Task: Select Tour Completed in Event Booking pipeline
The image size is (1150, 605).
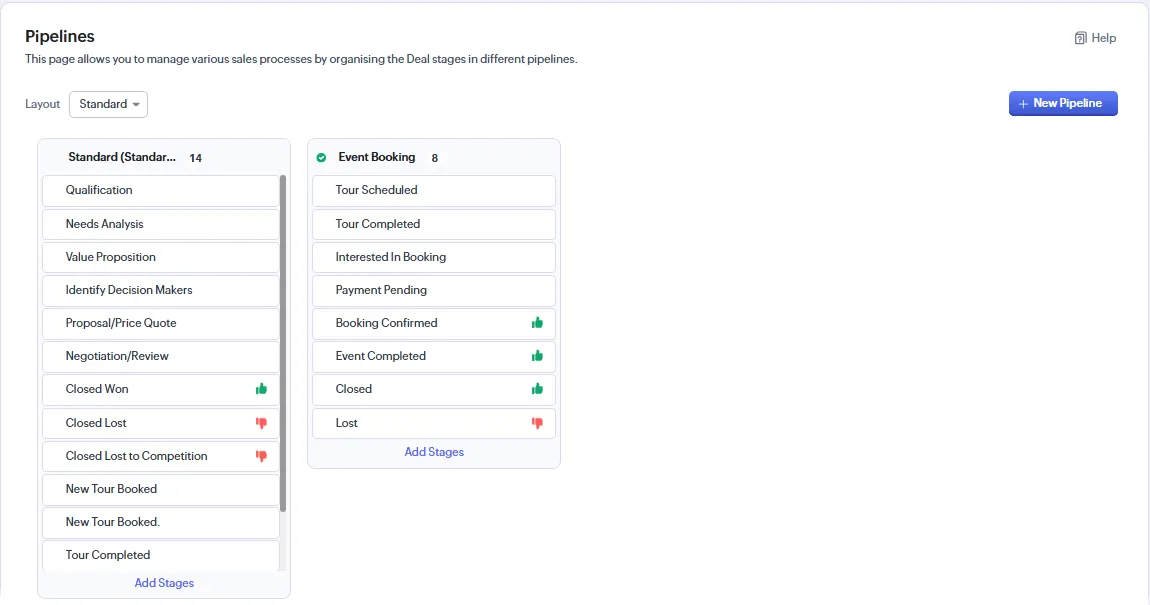Action: [433, 224]
